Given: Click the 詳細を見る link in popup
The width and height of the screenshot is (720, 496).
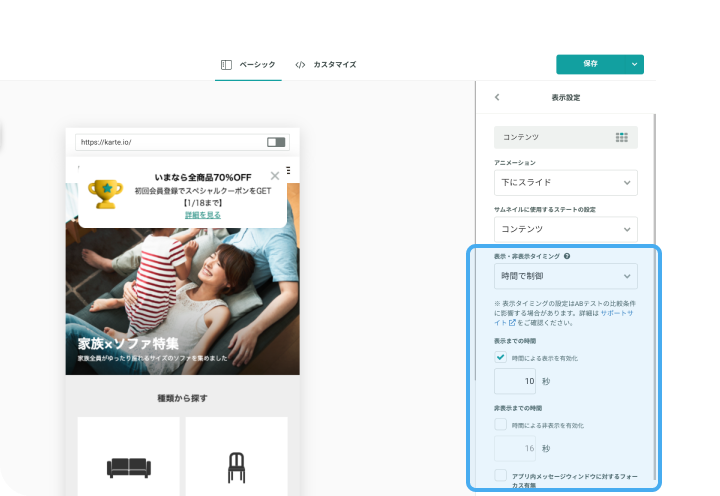Looking at the screenshot, I should pyautogui.click(x=202, y=215).
